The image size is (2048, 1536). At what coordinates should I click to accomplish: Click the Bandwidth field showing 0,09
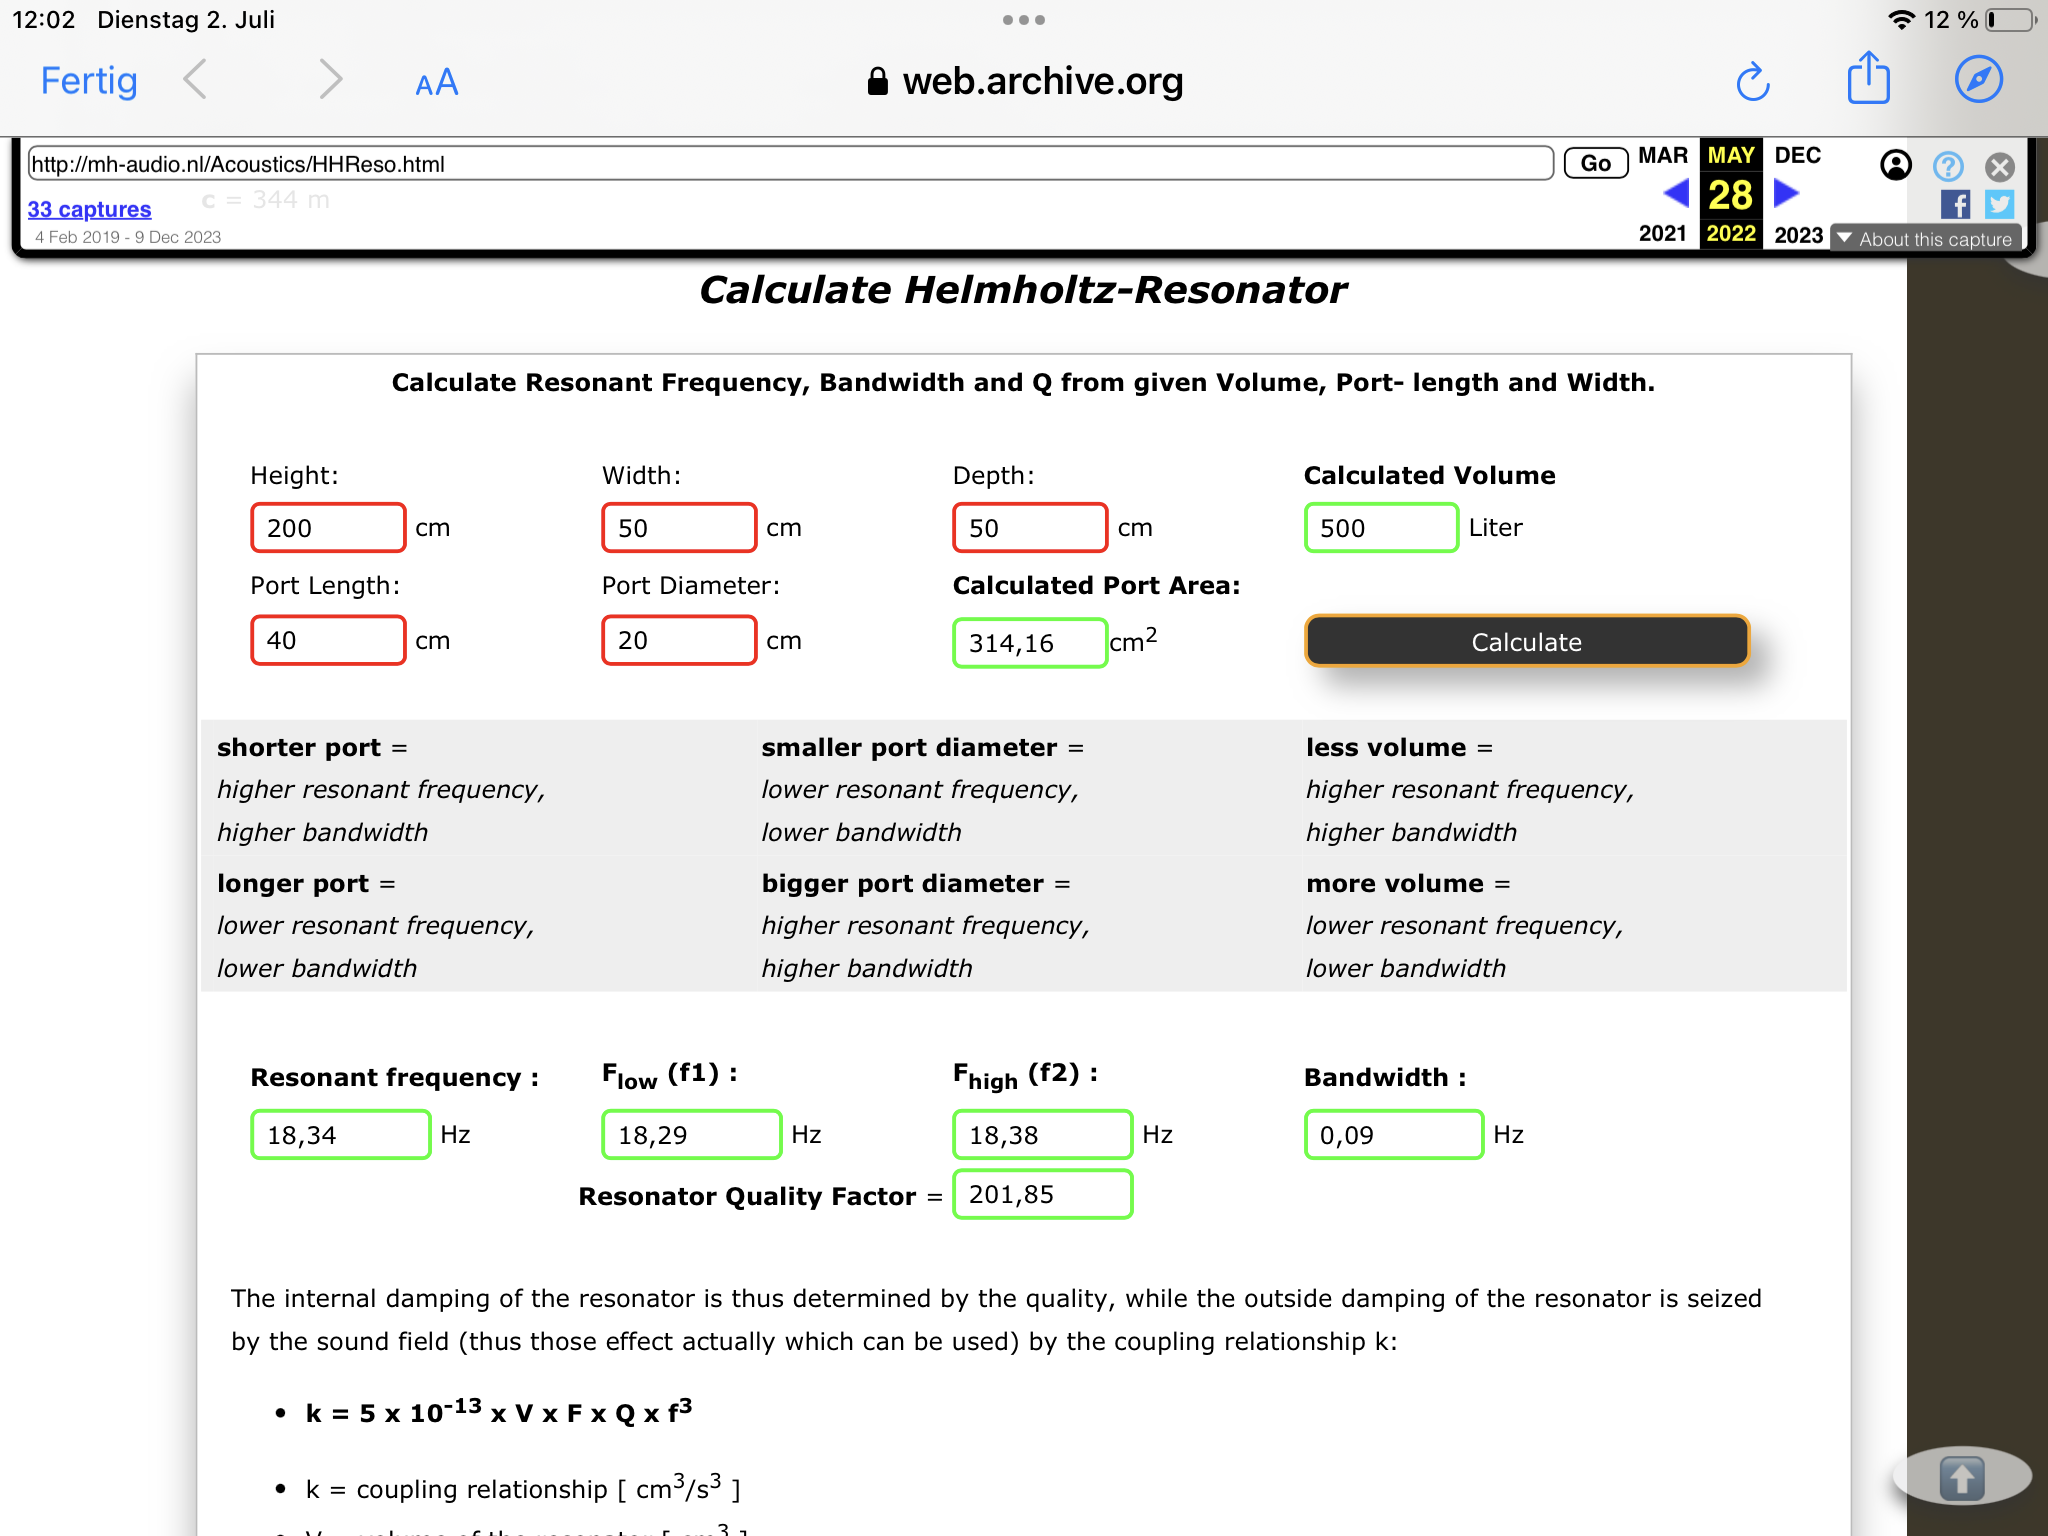coord(1394,1135)
